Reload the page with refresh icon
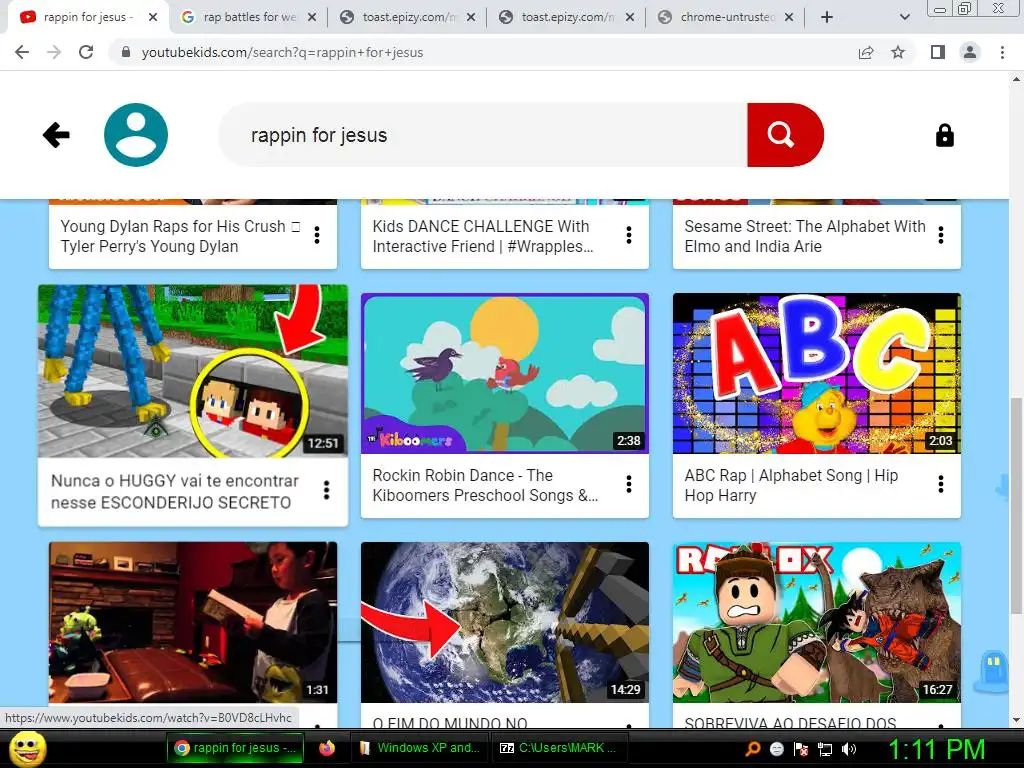This screenshot has height=768, width=1024. (x=86, y=52)
